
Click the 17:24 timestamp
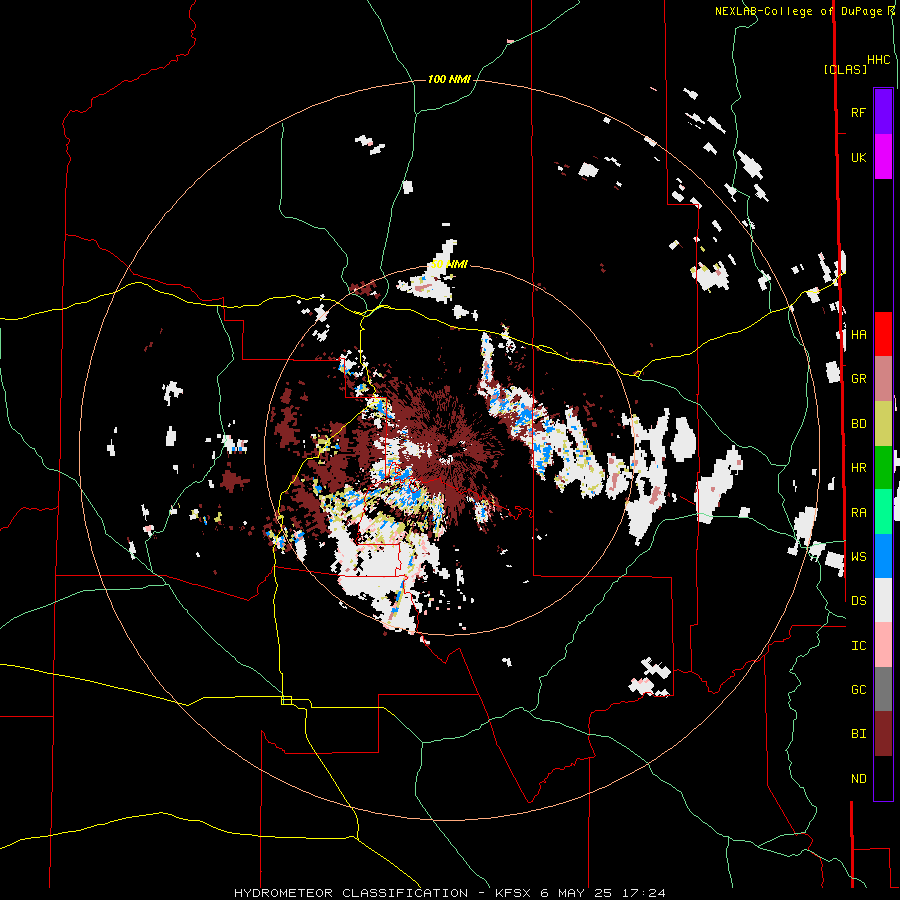pos(642,893)
